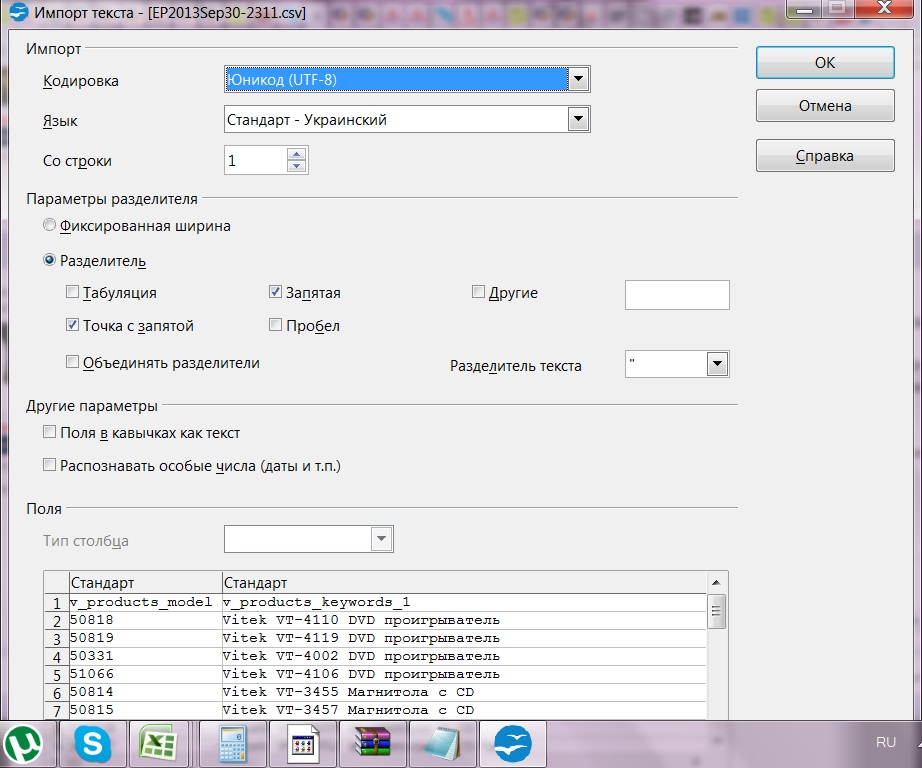Viewport: 922px width, 768px height.
Task: Click the preview vertical scrollbar thumb
Action: click(716, 611)
